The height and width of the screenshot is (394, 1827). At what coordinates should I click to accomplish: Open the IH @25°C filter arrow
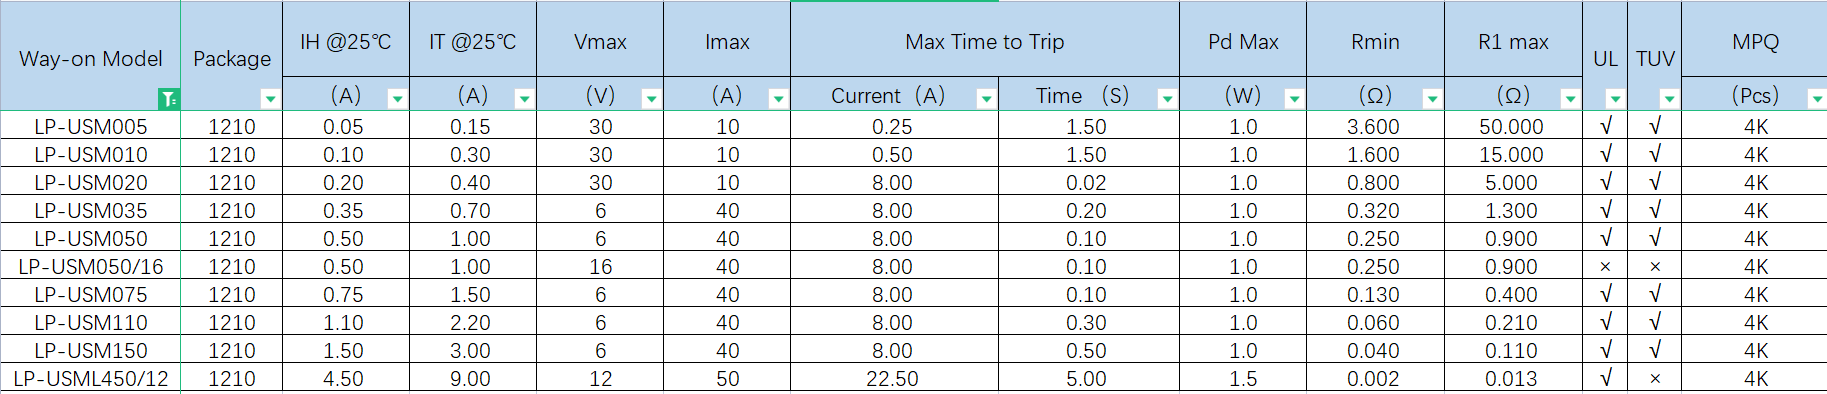click(x=397, y=99)
